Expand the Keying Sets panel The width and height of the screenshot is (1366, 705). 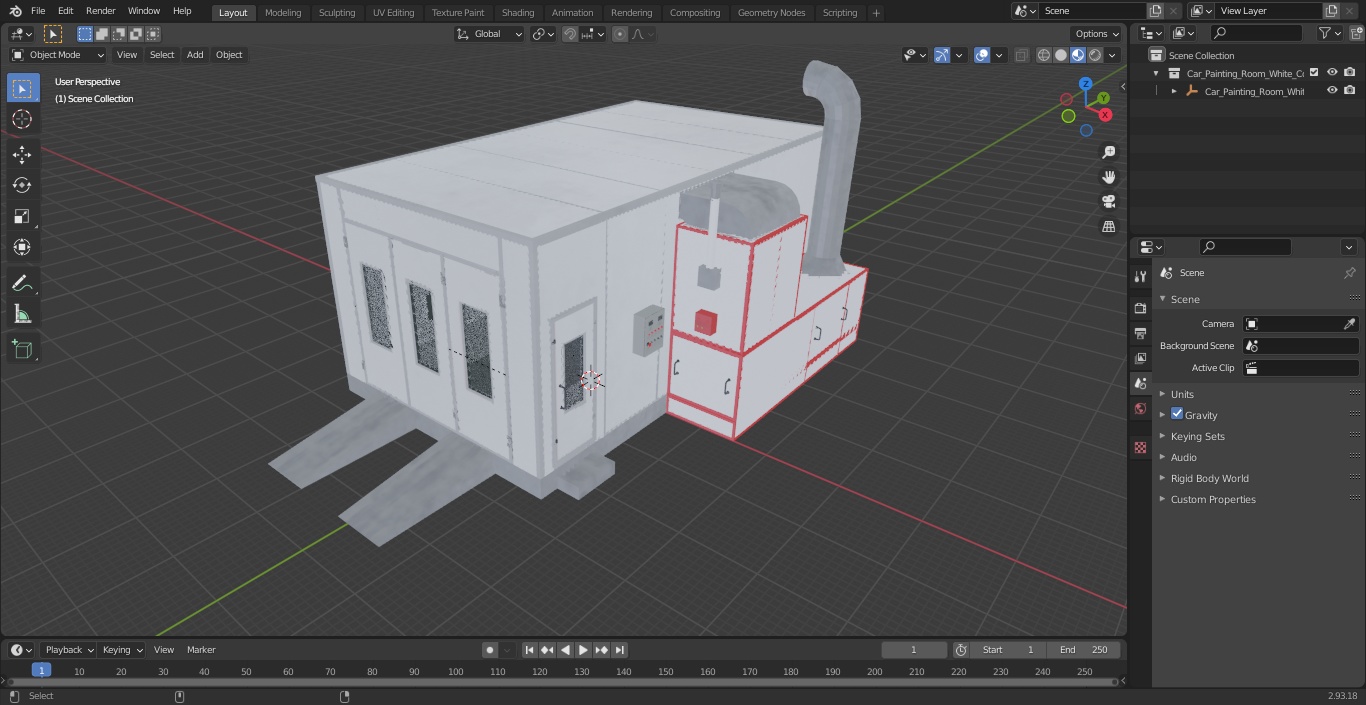pos(1197,436)
